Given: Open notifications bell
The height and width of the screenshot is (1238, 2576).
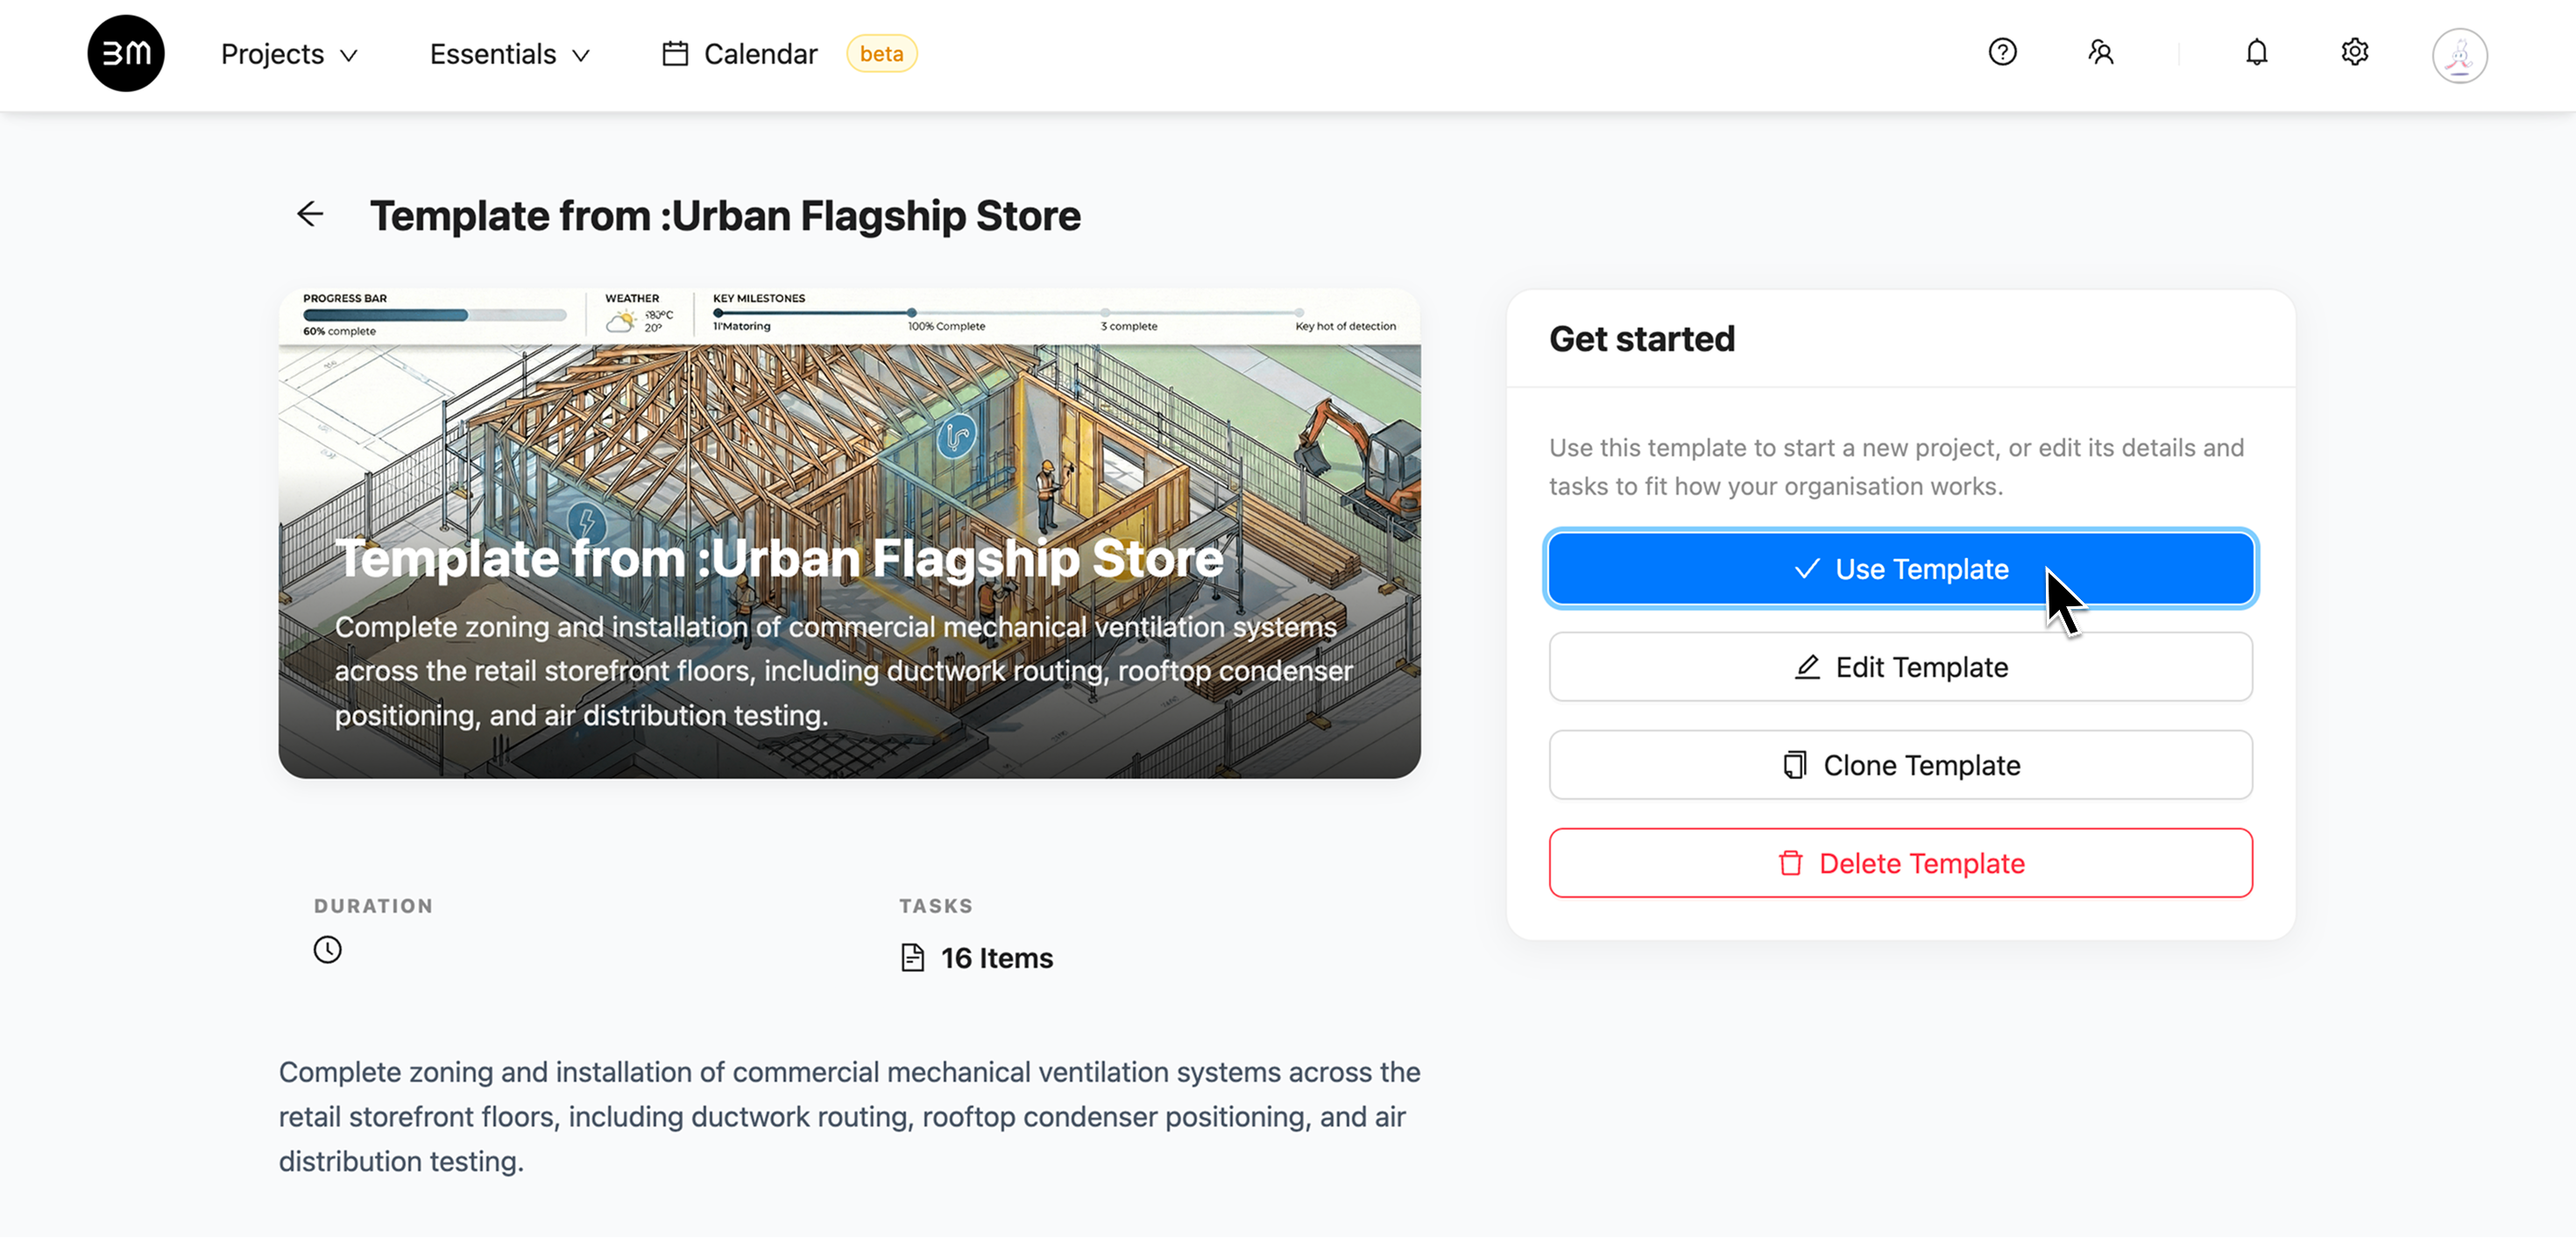Looking at the screenshot, I should click(2256, 52).
